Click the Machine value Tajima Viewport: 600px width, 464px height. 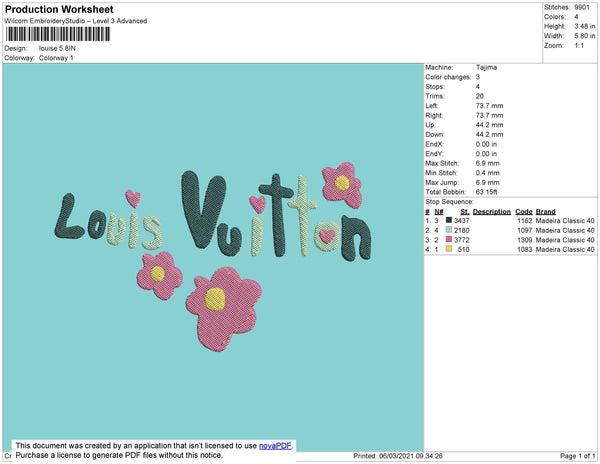pos(486,67)
